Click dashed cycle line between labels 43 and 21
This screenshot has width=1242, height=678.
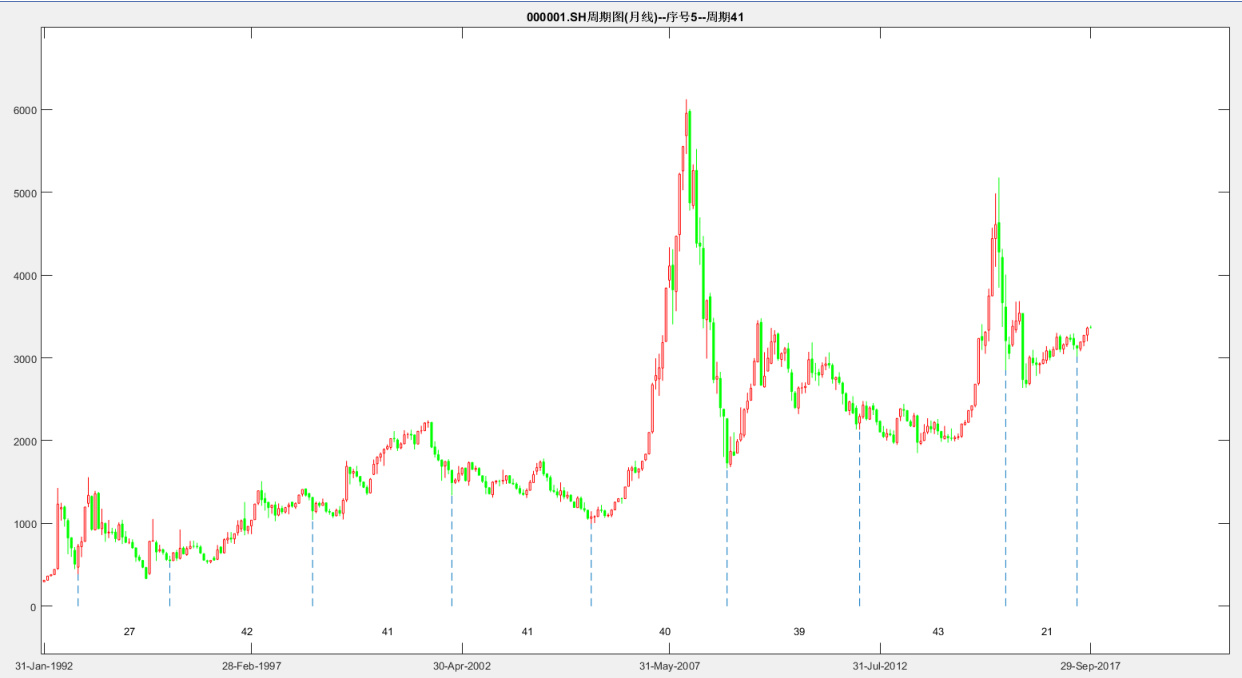click(1005, 500)
